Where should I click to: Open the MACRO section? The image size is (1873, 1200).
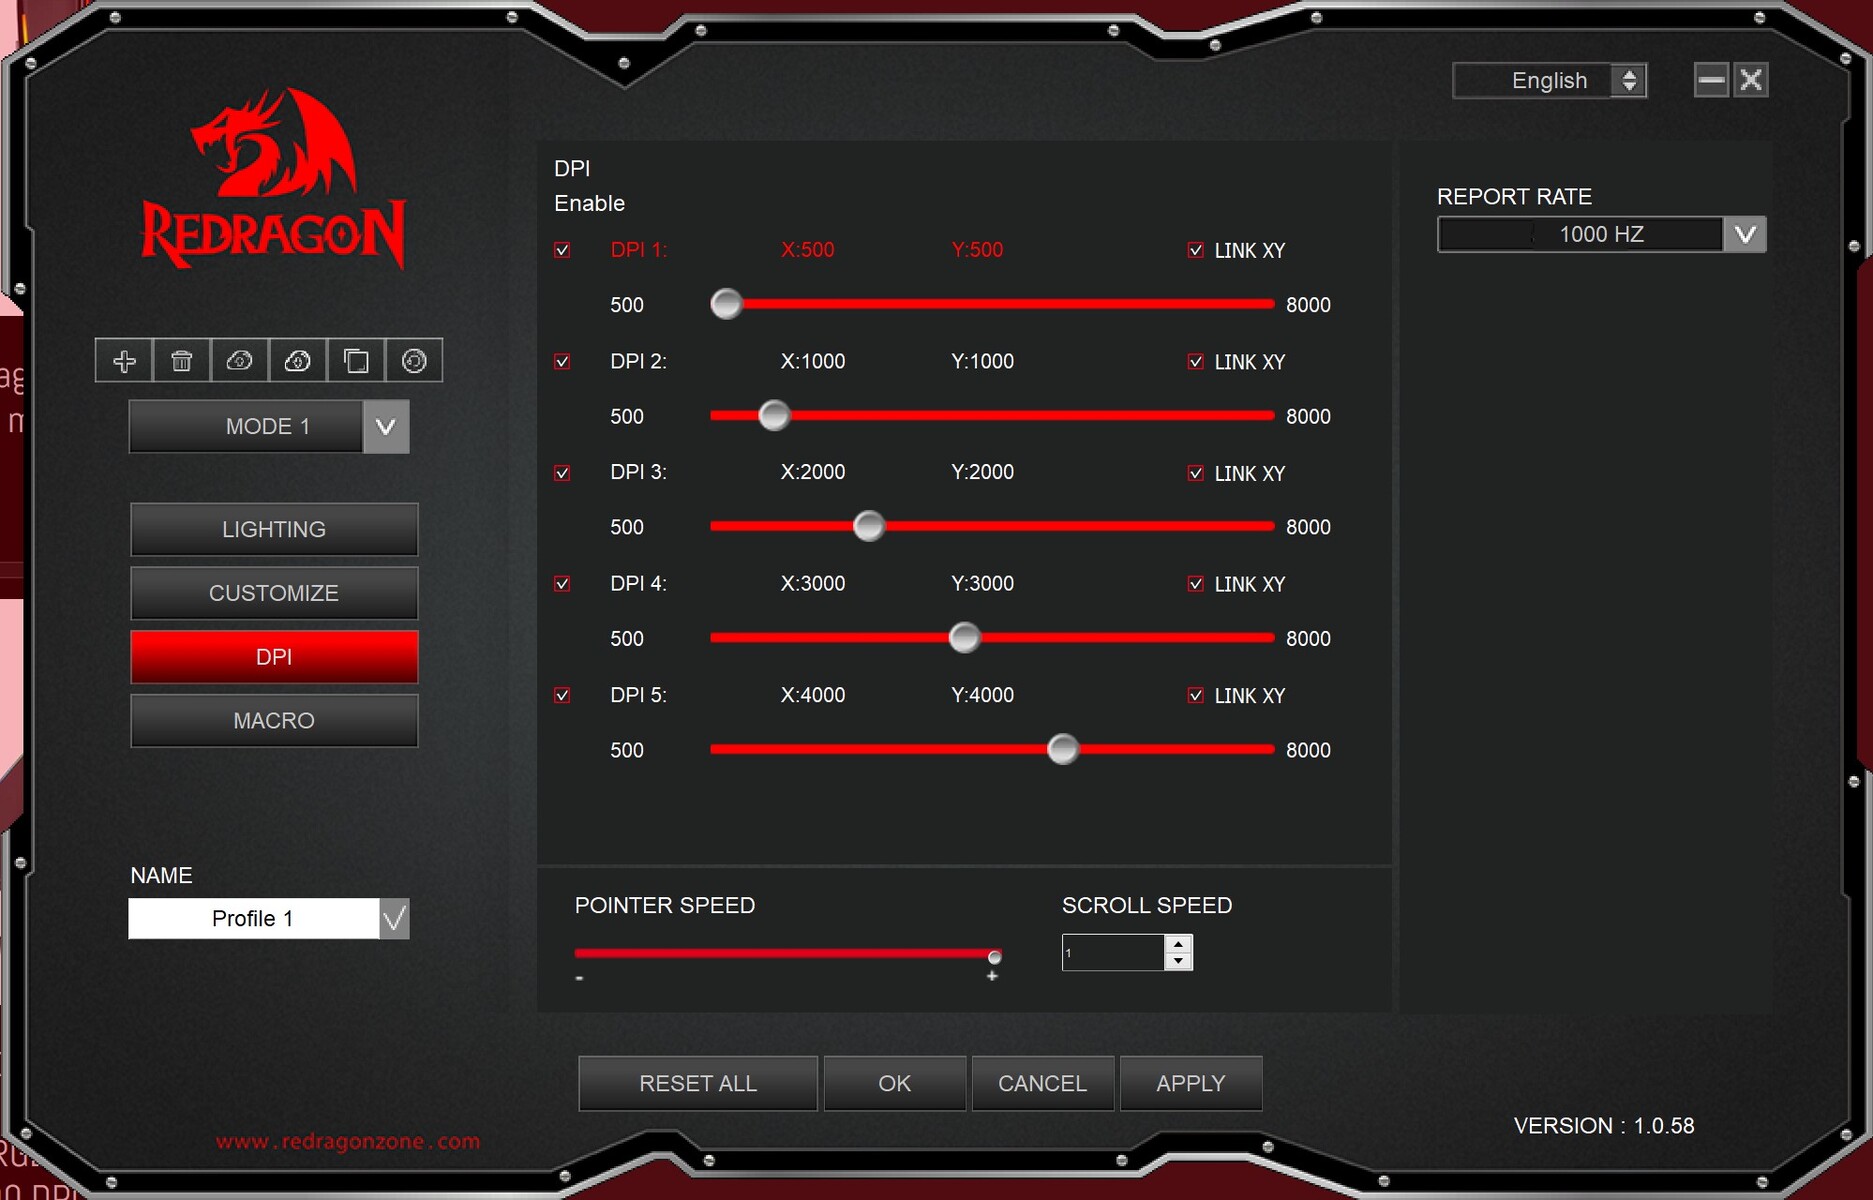(x=274, y=721)
